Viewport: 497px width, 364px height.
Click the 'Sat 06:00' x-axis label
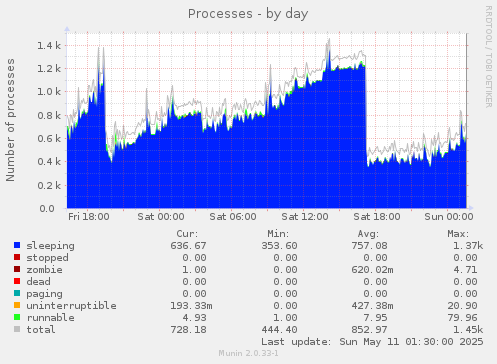tap(233, 217)
